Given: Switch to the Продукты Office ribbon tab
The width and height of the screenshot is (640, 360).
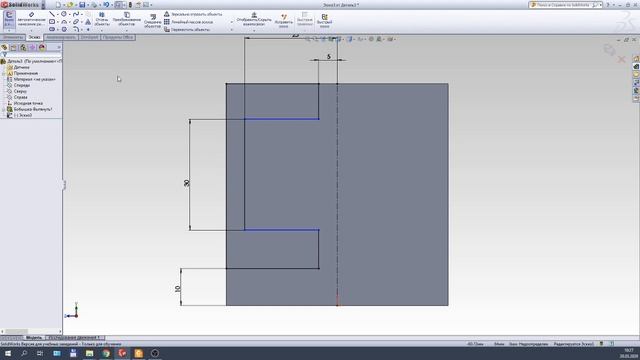Looking at the screenshot, I should coord(118,37).
